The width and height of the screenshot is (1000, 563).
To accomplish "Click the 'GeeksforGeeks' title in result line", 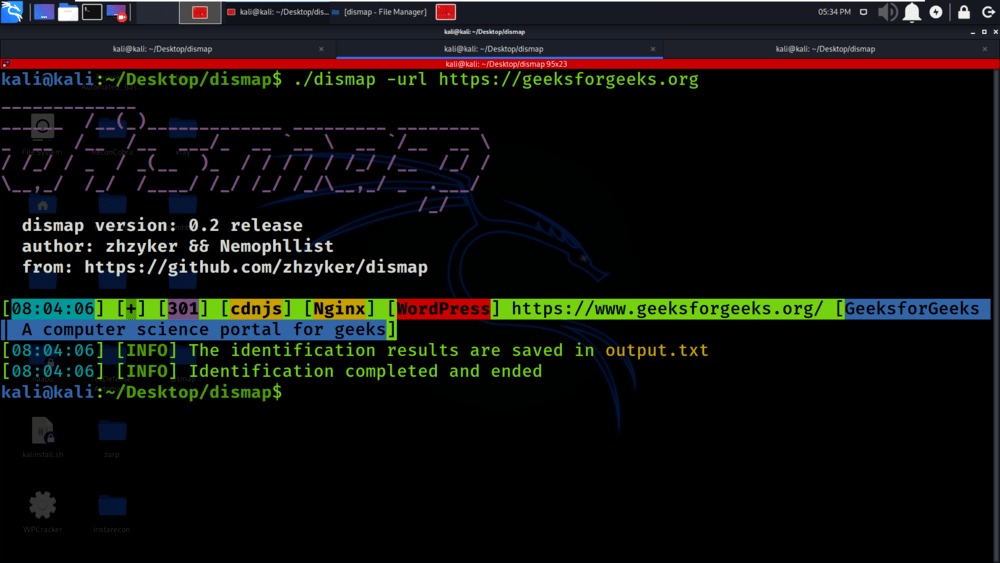I will click(x=912, y=309).
